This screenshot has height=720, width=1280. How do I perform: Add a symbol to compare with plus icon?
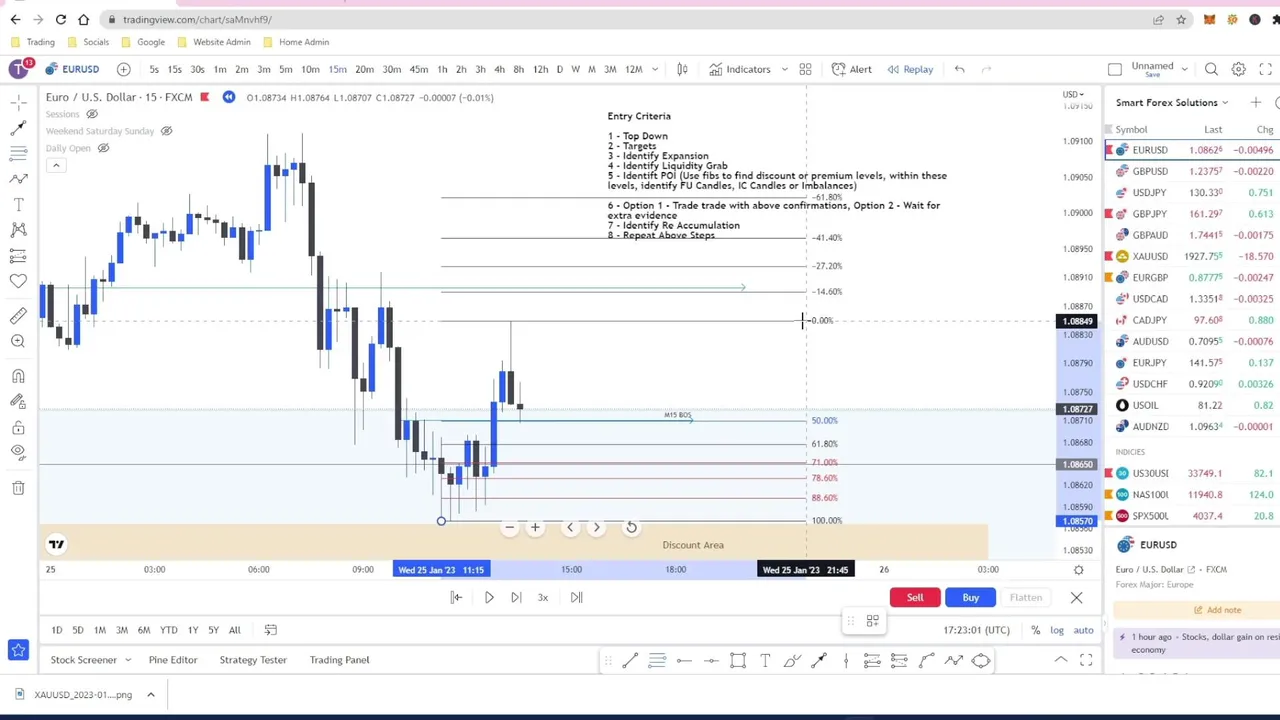(123, 69)
